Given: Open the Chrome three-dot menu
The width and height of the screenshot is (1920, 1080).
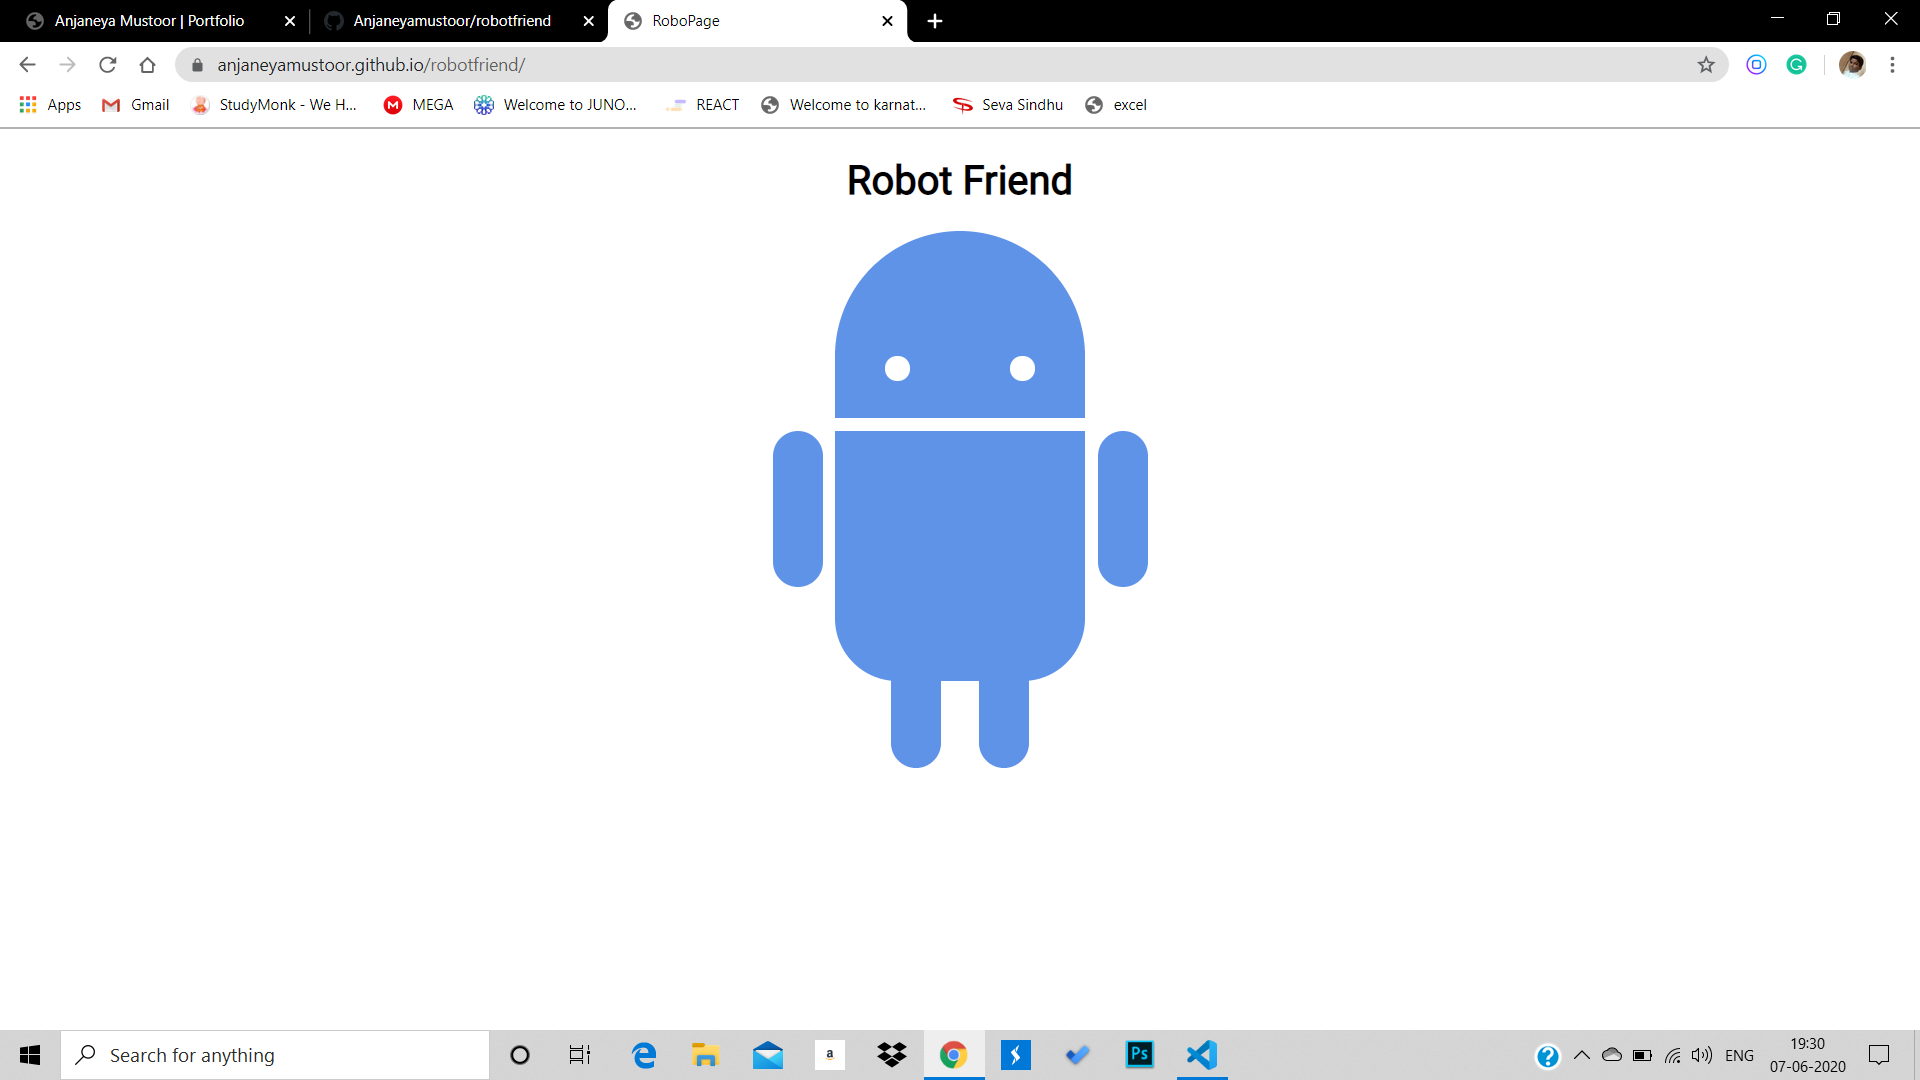Looking at the screenshot, I should 1892,65.
